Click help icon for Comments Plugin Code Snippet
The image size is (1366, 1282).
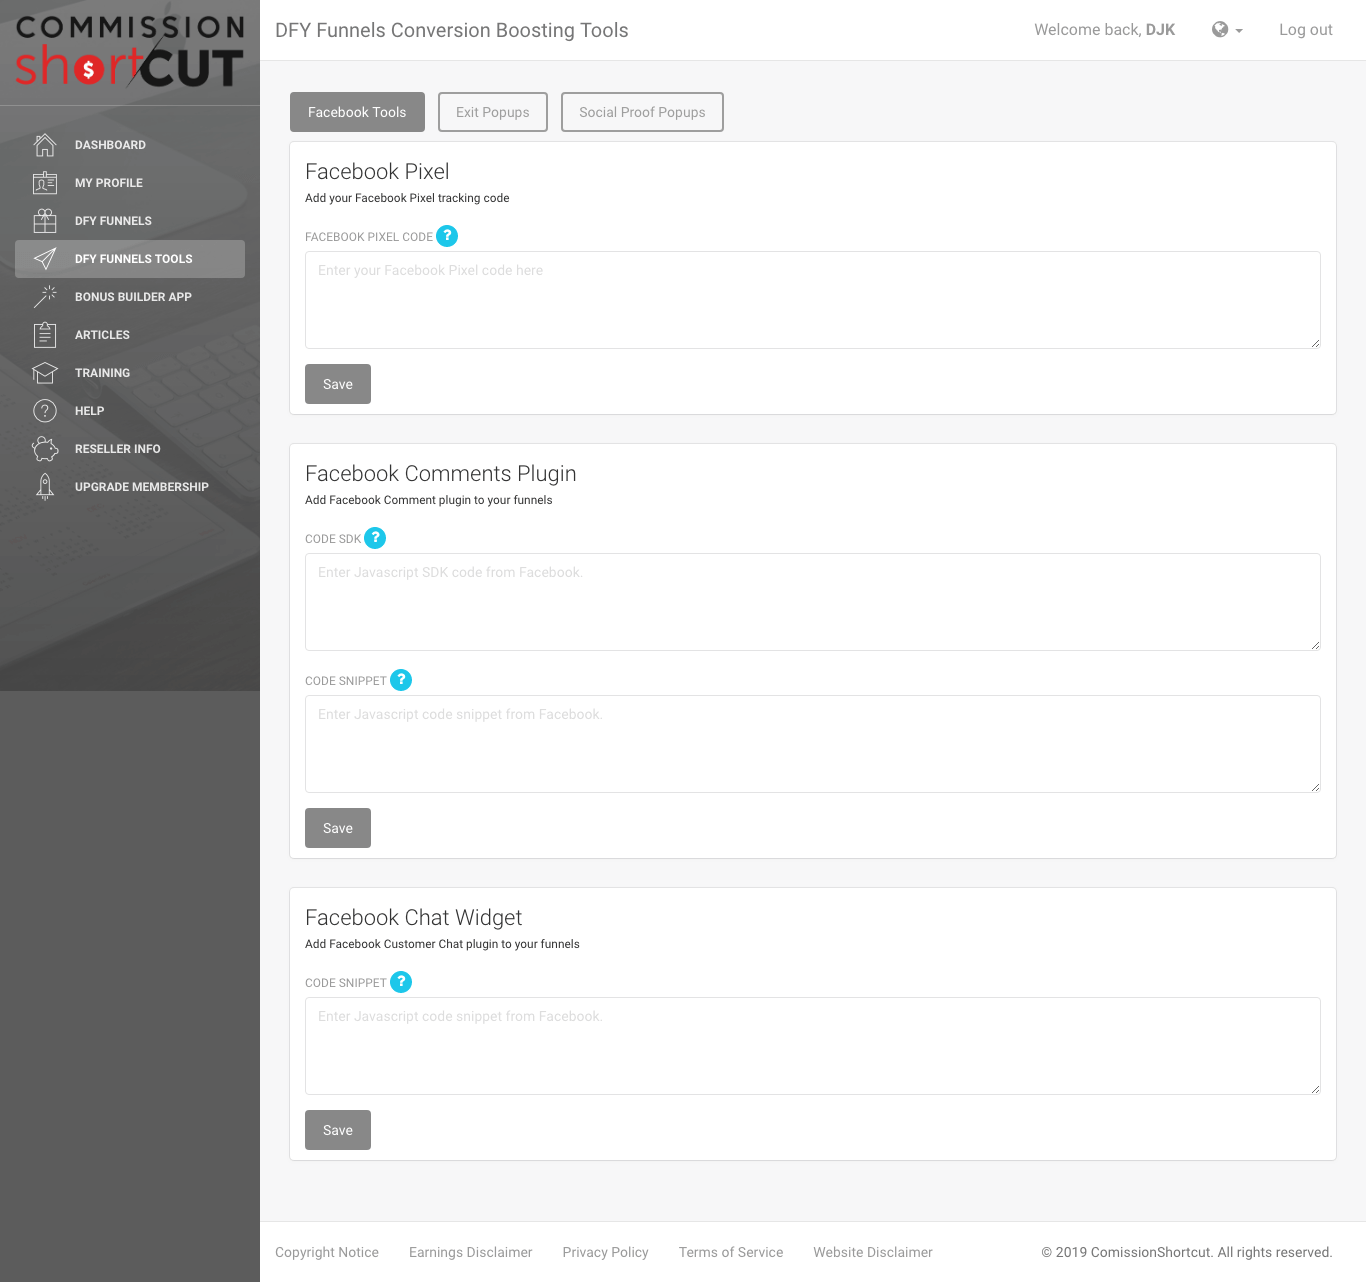(x=401, y=680)
